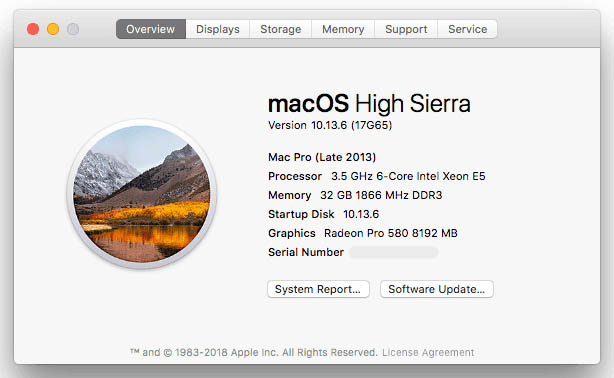The image size is (614, 378).
Task: Click the Processor specification line
Action: 377,176
